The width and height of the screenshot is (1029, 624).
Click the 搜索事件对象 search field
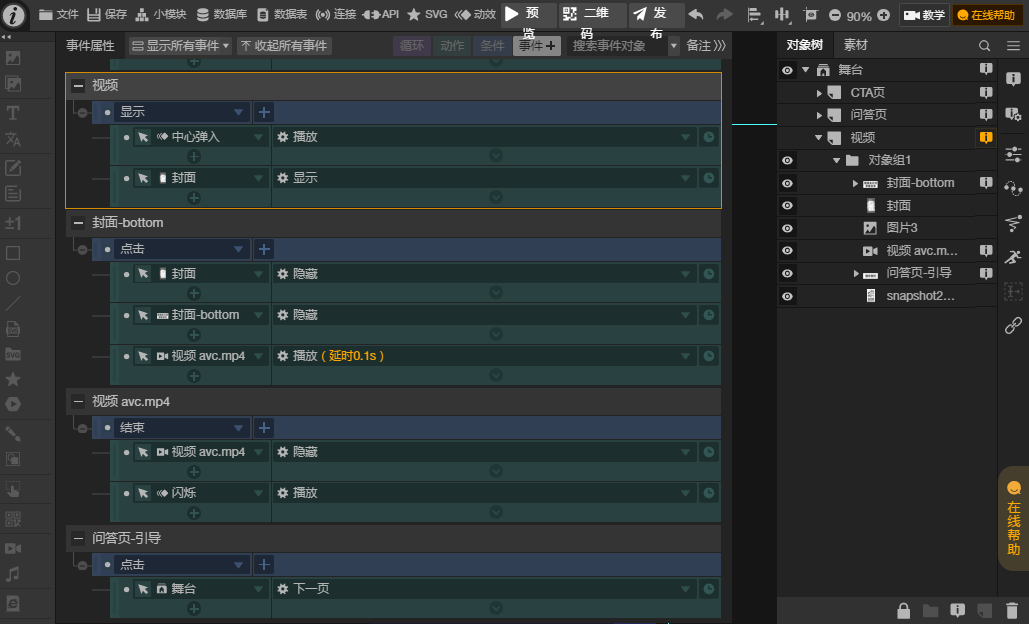pos(617,45)
